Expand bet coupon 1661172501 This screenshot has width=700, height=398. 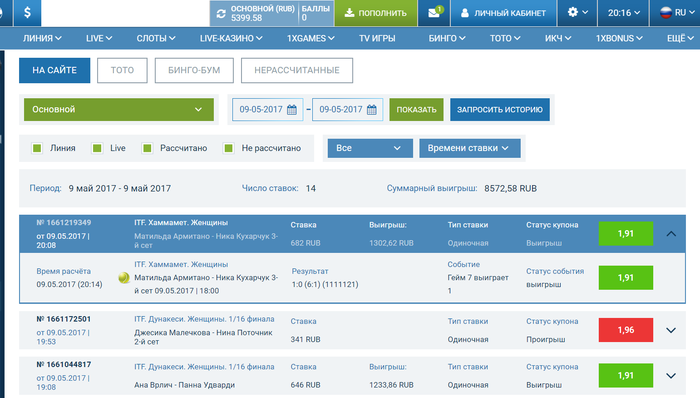tap(671, 330)
